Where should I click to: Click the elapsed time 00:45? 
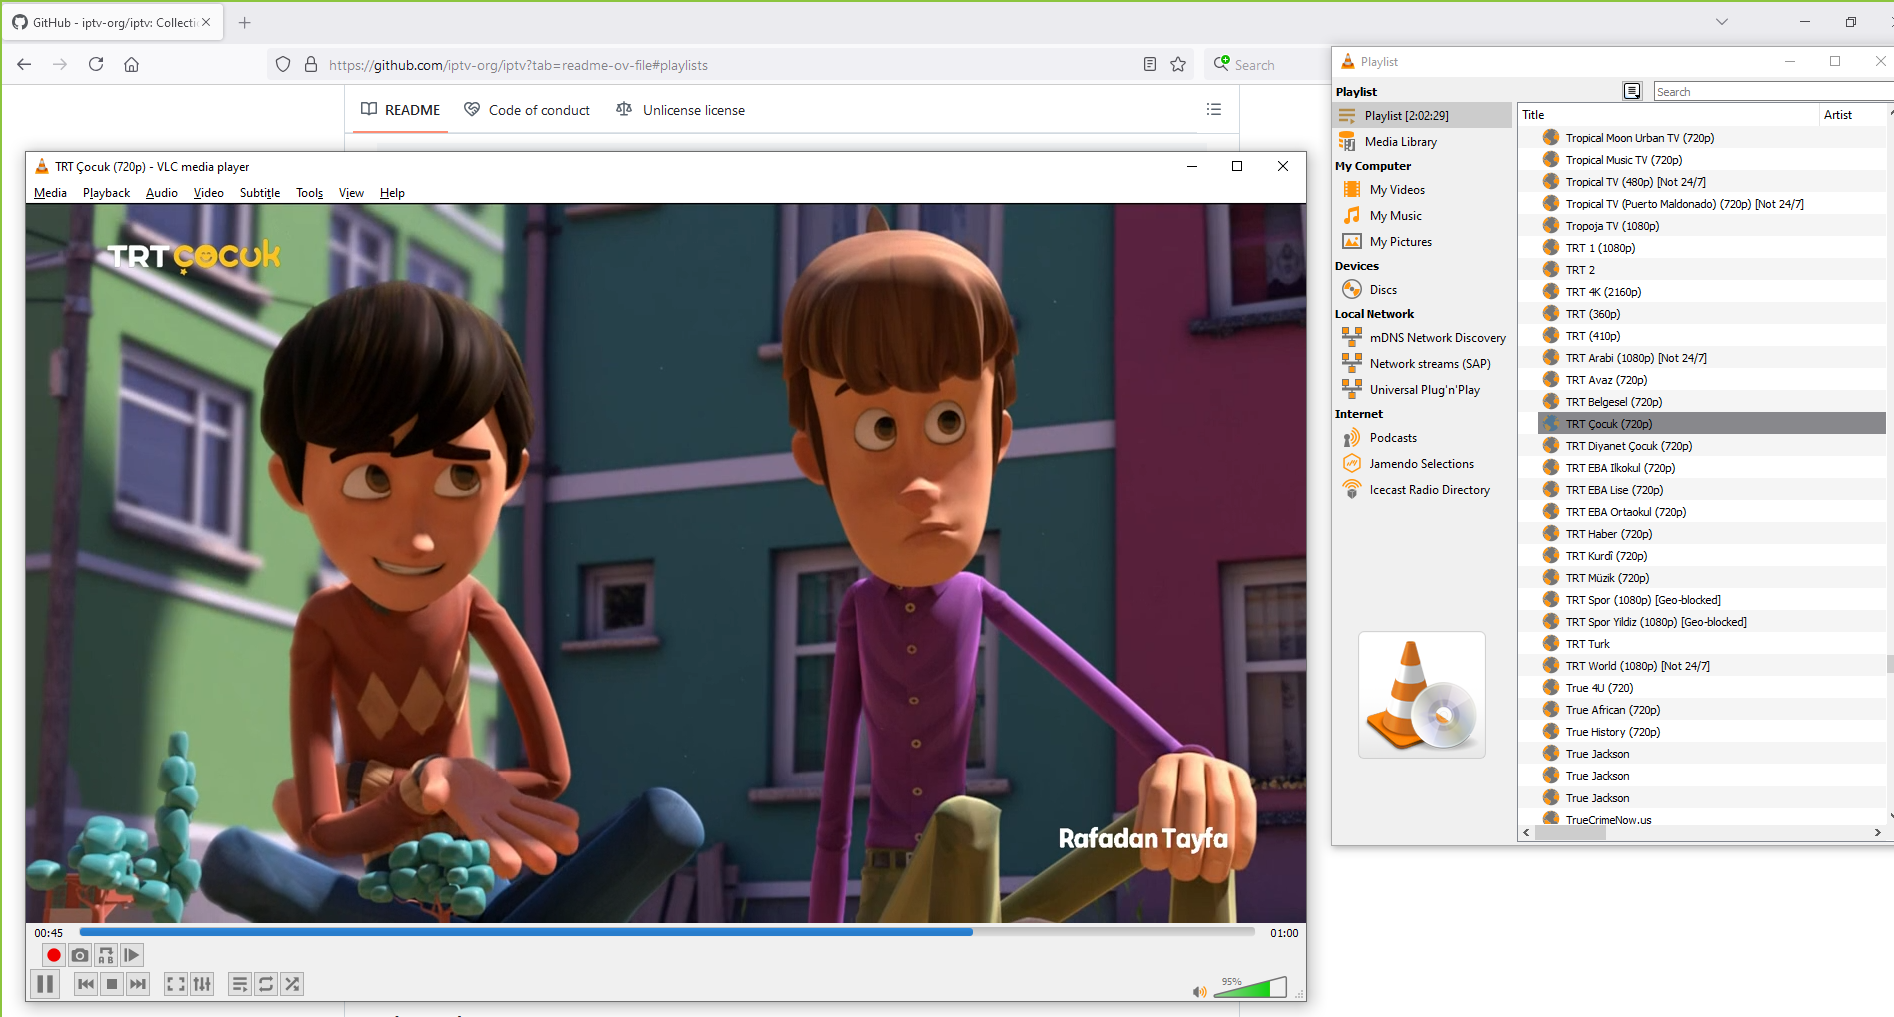click(49, 933)
